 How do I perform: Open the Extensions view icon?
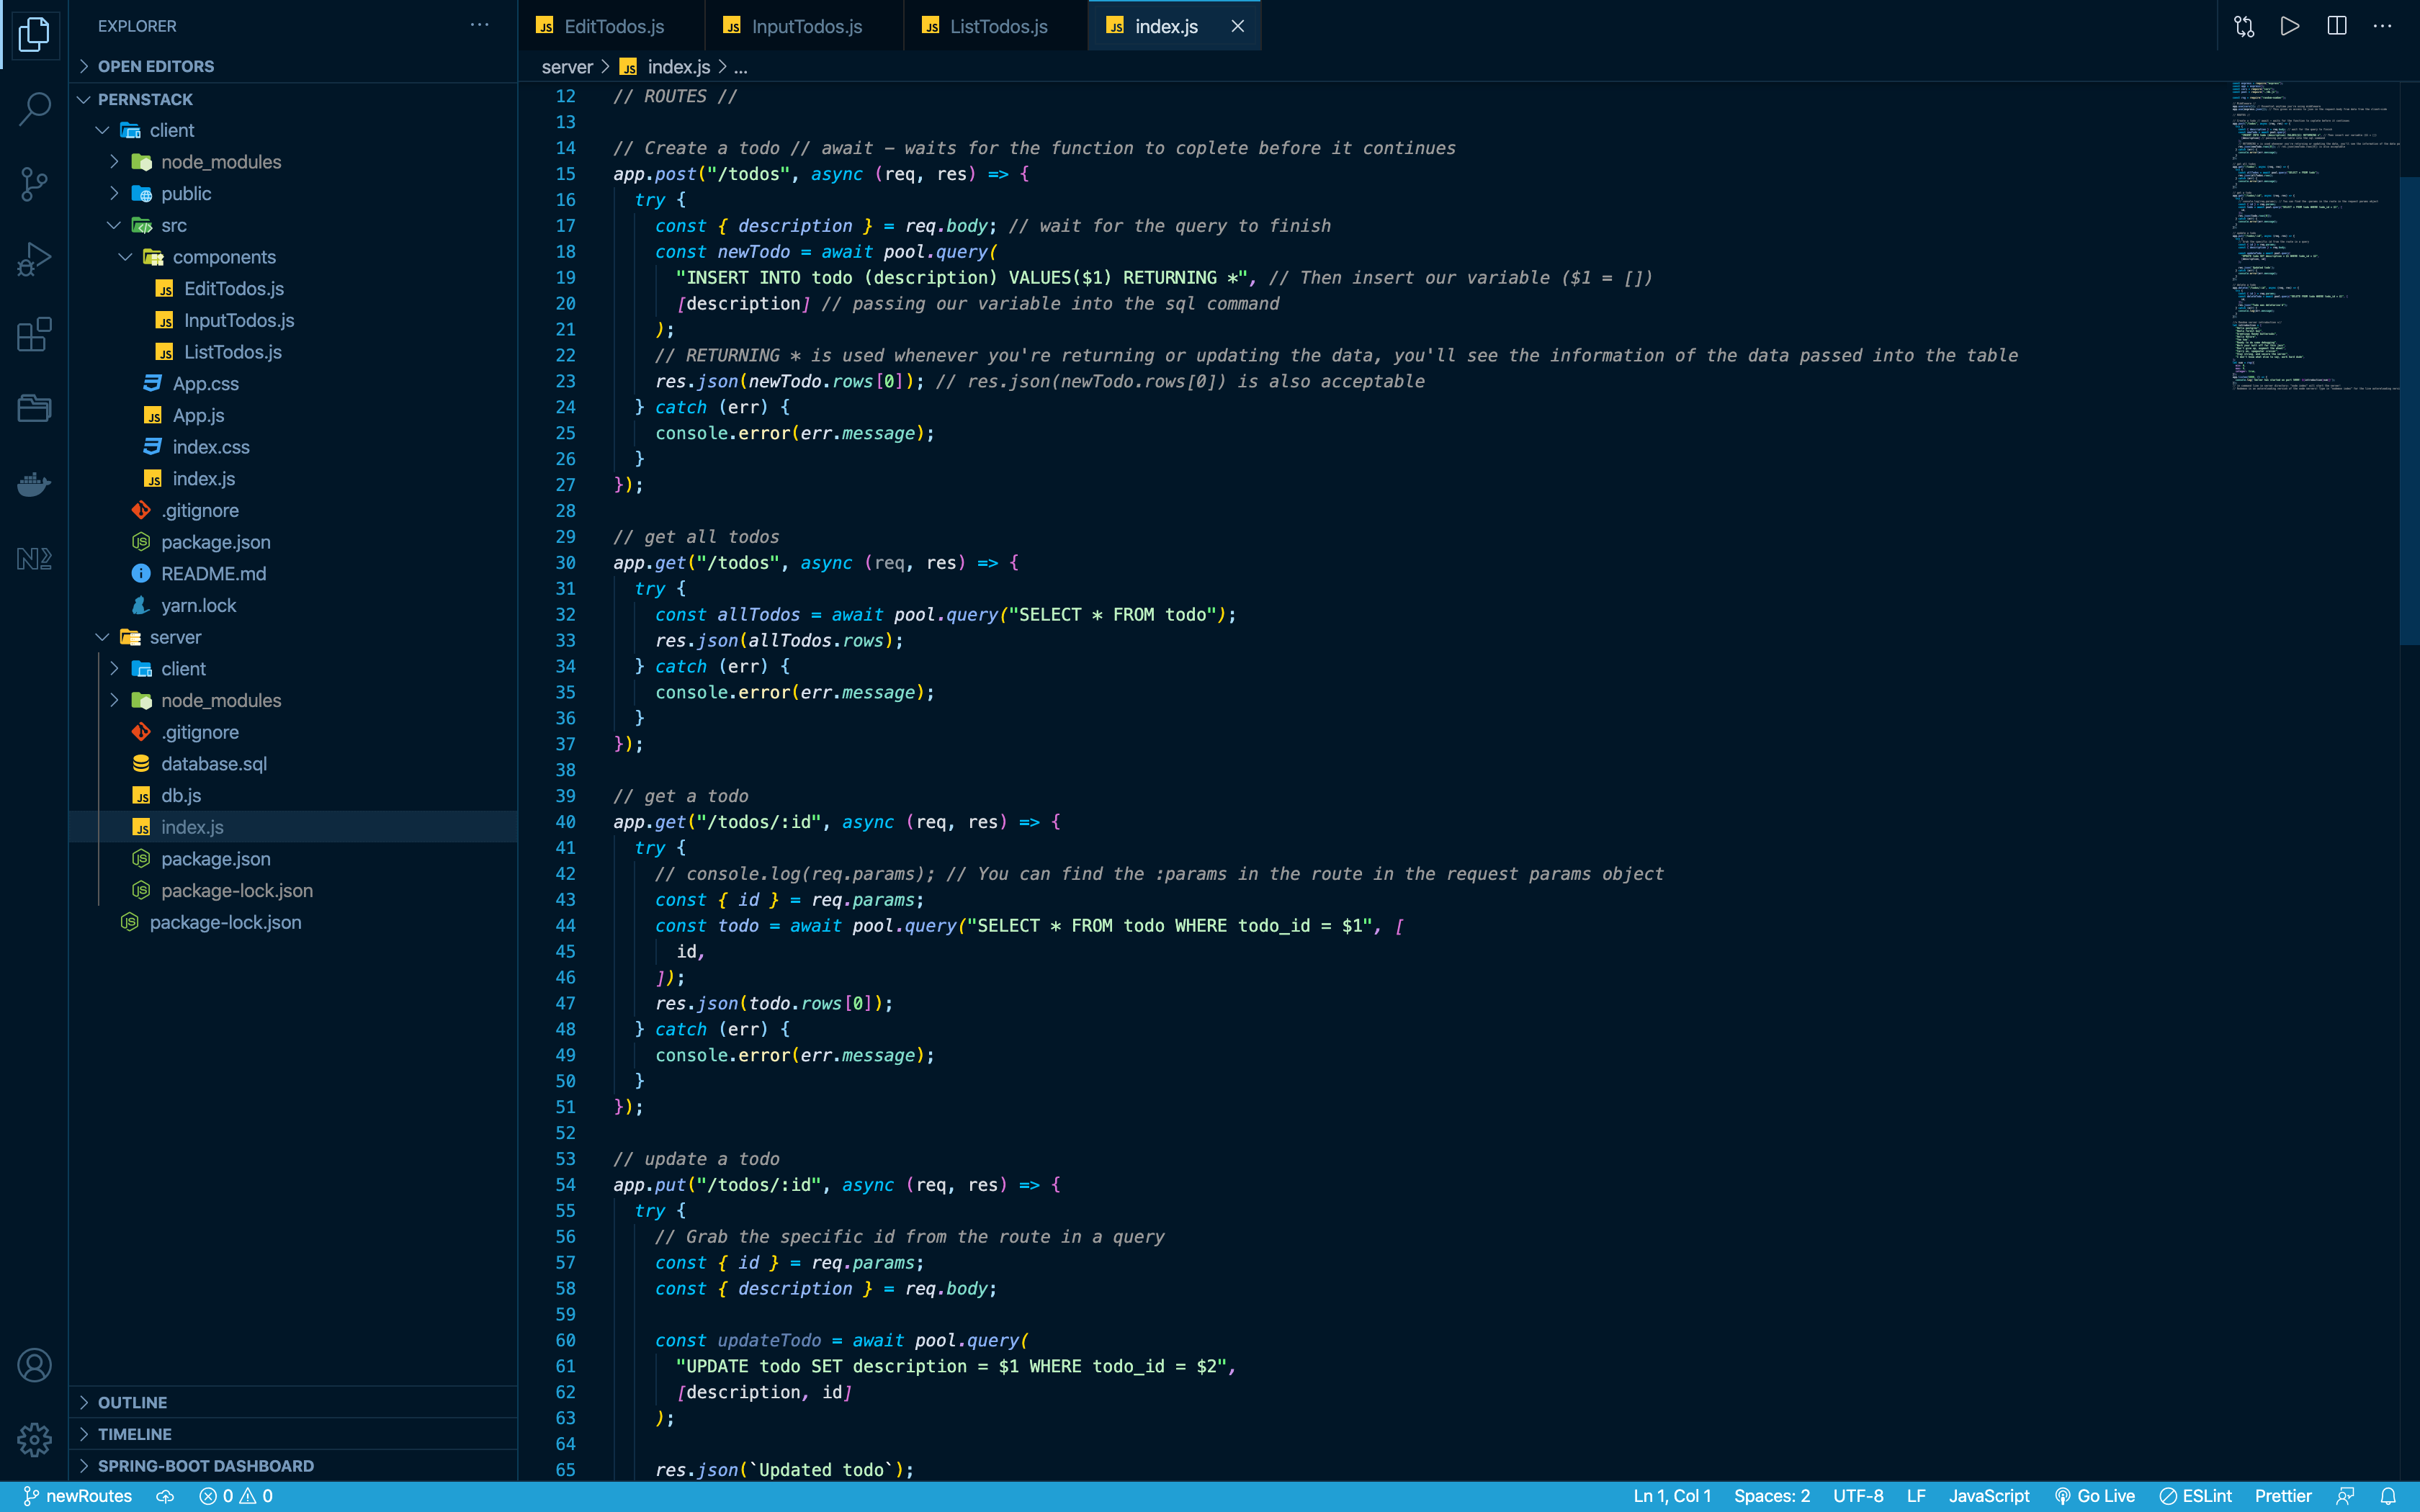coord(34,334)
